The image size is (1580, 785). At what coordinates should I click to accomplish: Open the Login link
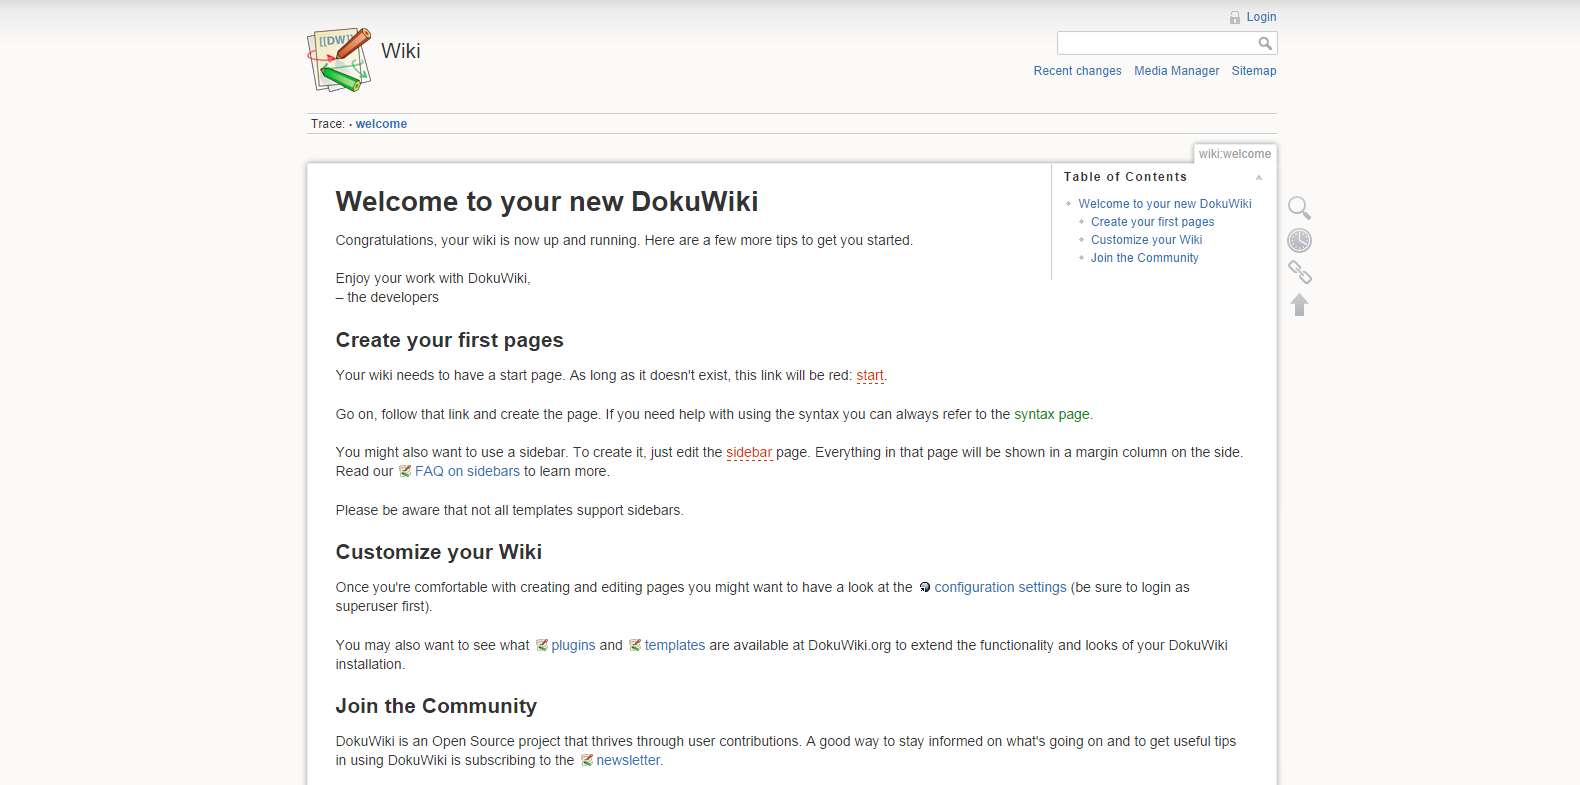point(1261,17)
